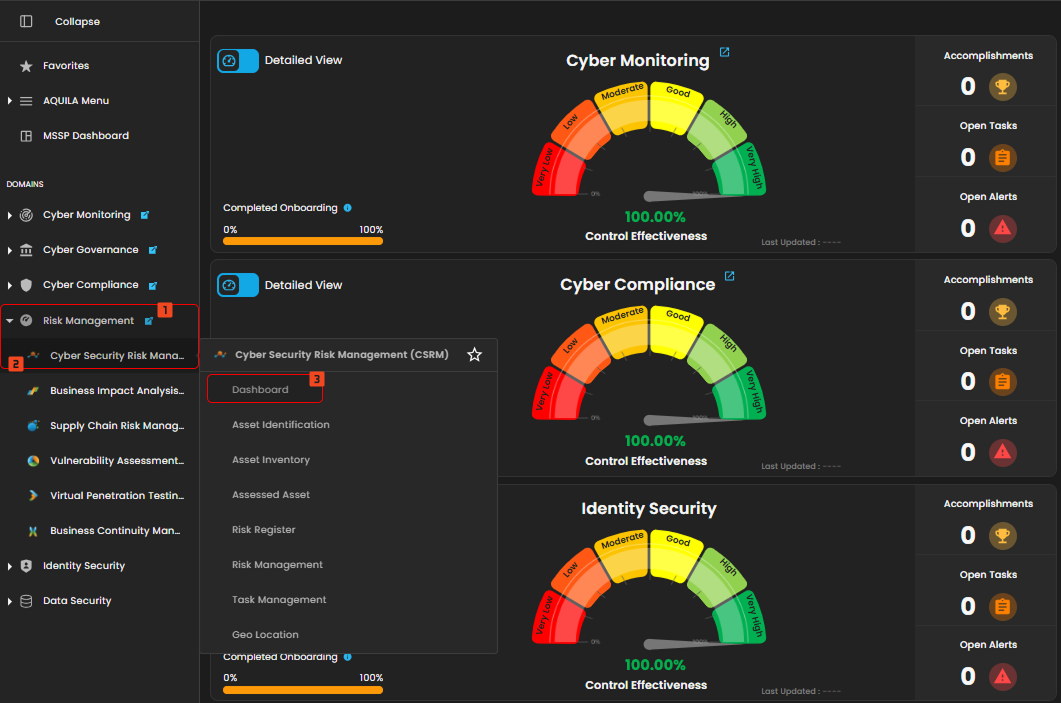Click Cyber Monitoring onboarding progress bar
1061x703 pixels.
[303, 241]
